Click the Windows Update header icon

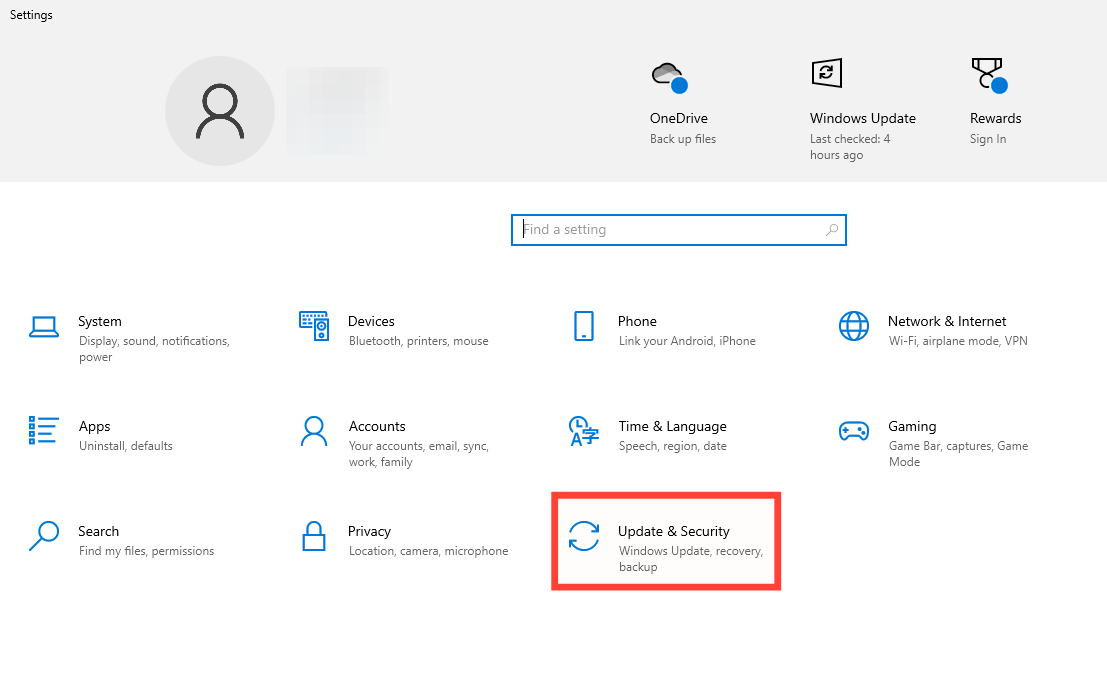826,73
